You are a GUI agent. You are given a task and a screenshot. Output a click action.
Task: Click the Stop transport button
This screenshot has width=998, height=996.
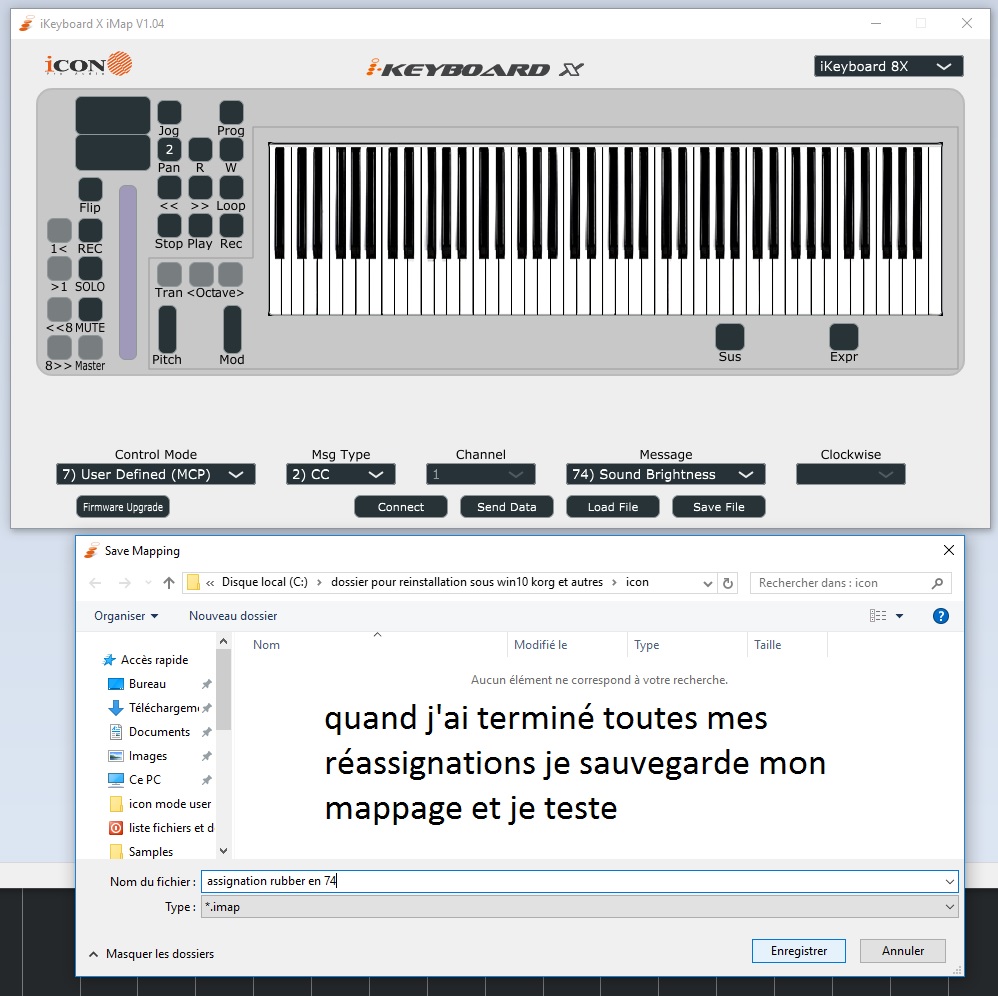[x=169, y=226]
